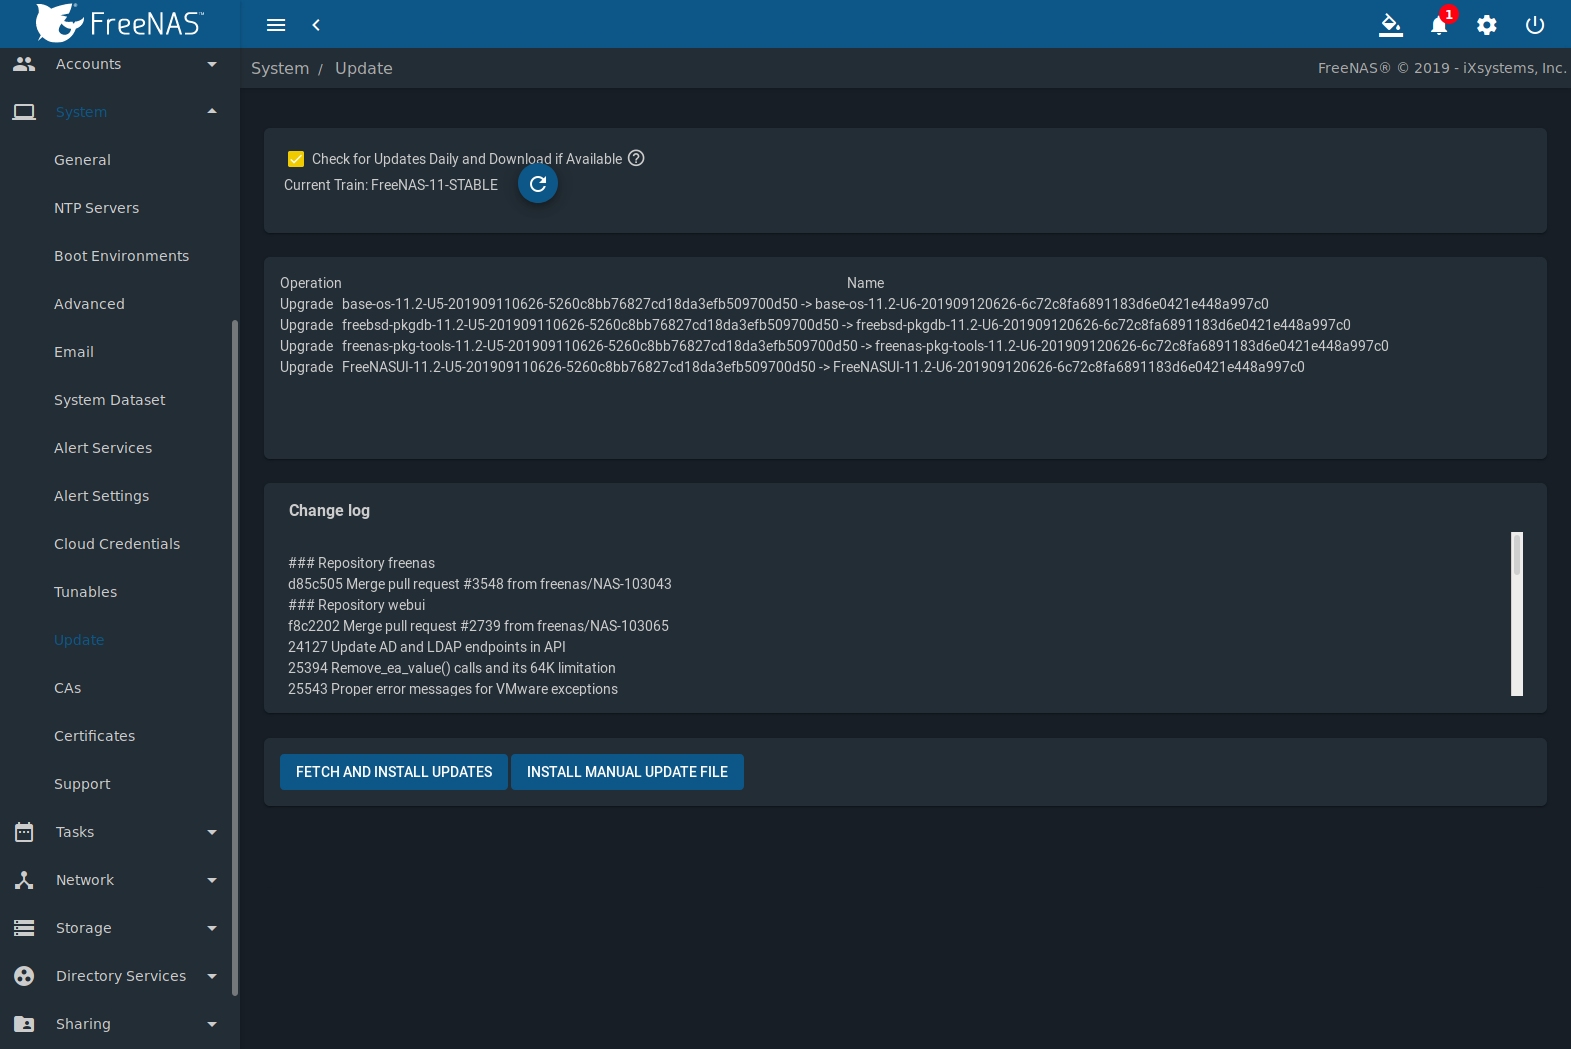This screenshot has height=1049, width=1571.
Task: Click the System laptop icon
Action: point(24,112)
